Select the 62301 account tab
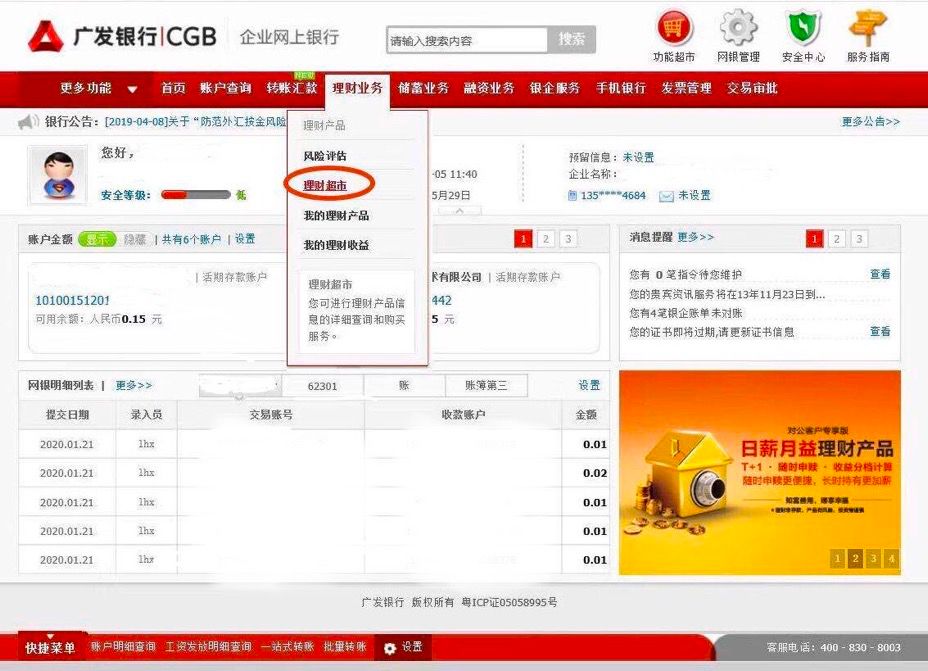Viewport: 928px width, 671px height. point(323,386)
